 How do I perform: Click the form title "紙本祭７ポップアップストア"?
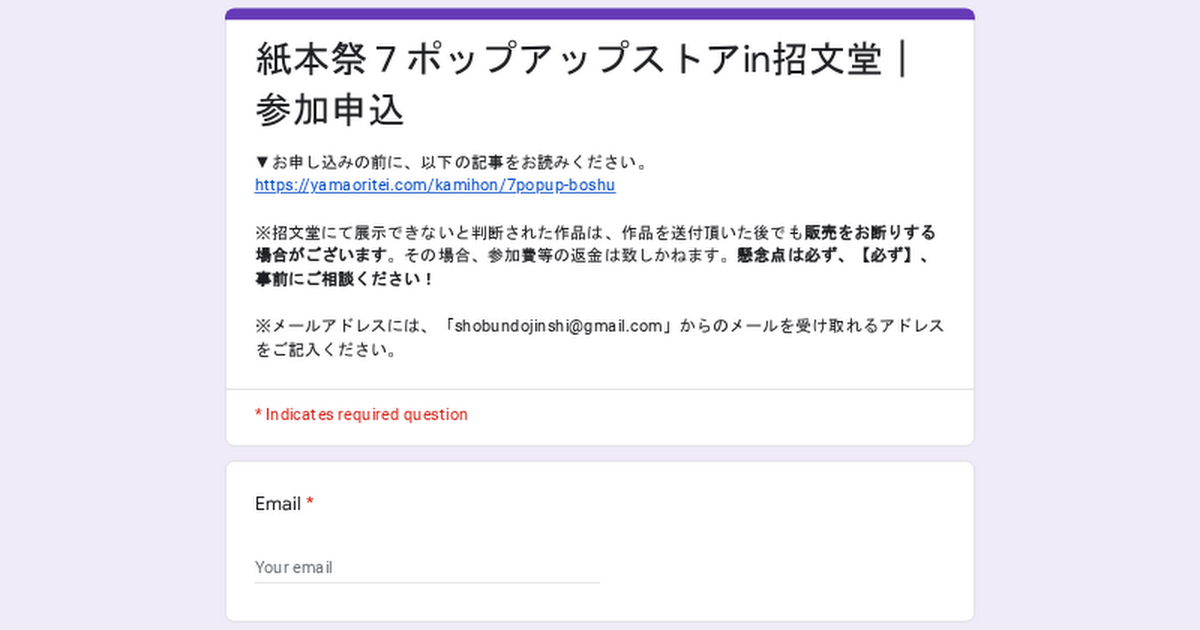(x=497, y=60)
